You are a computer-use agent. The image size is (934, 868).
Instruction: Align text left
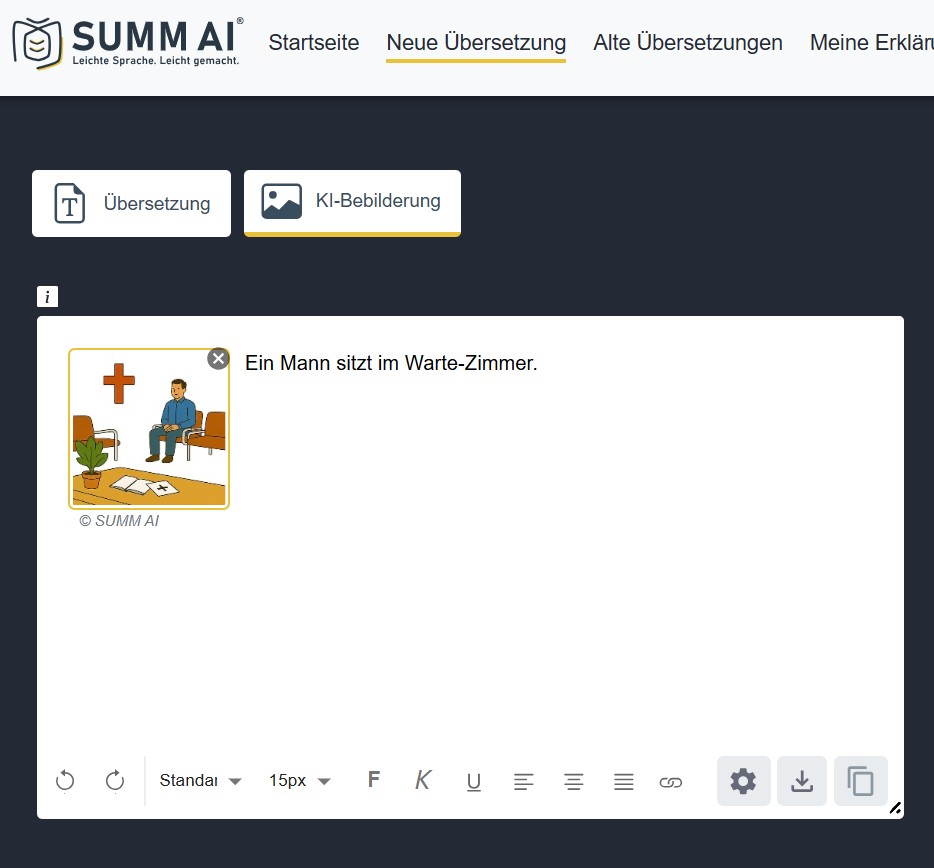pyautogui.click(x=524, y=781)
